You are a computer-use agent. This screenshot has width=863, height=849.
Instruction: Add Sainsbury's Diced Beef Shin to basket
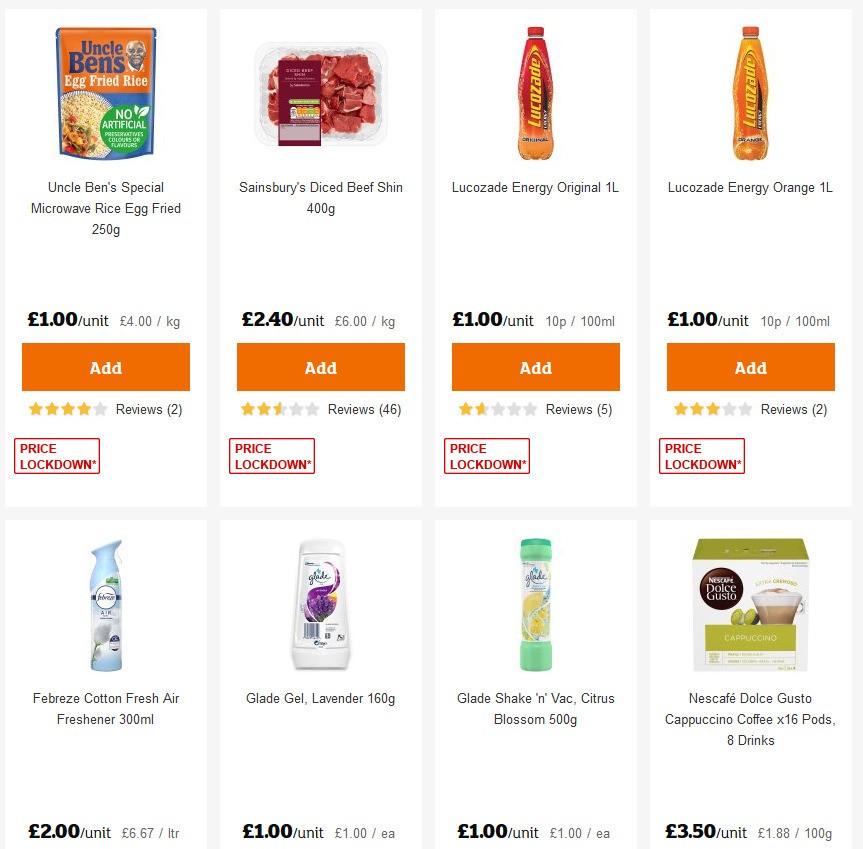point(320,367)
